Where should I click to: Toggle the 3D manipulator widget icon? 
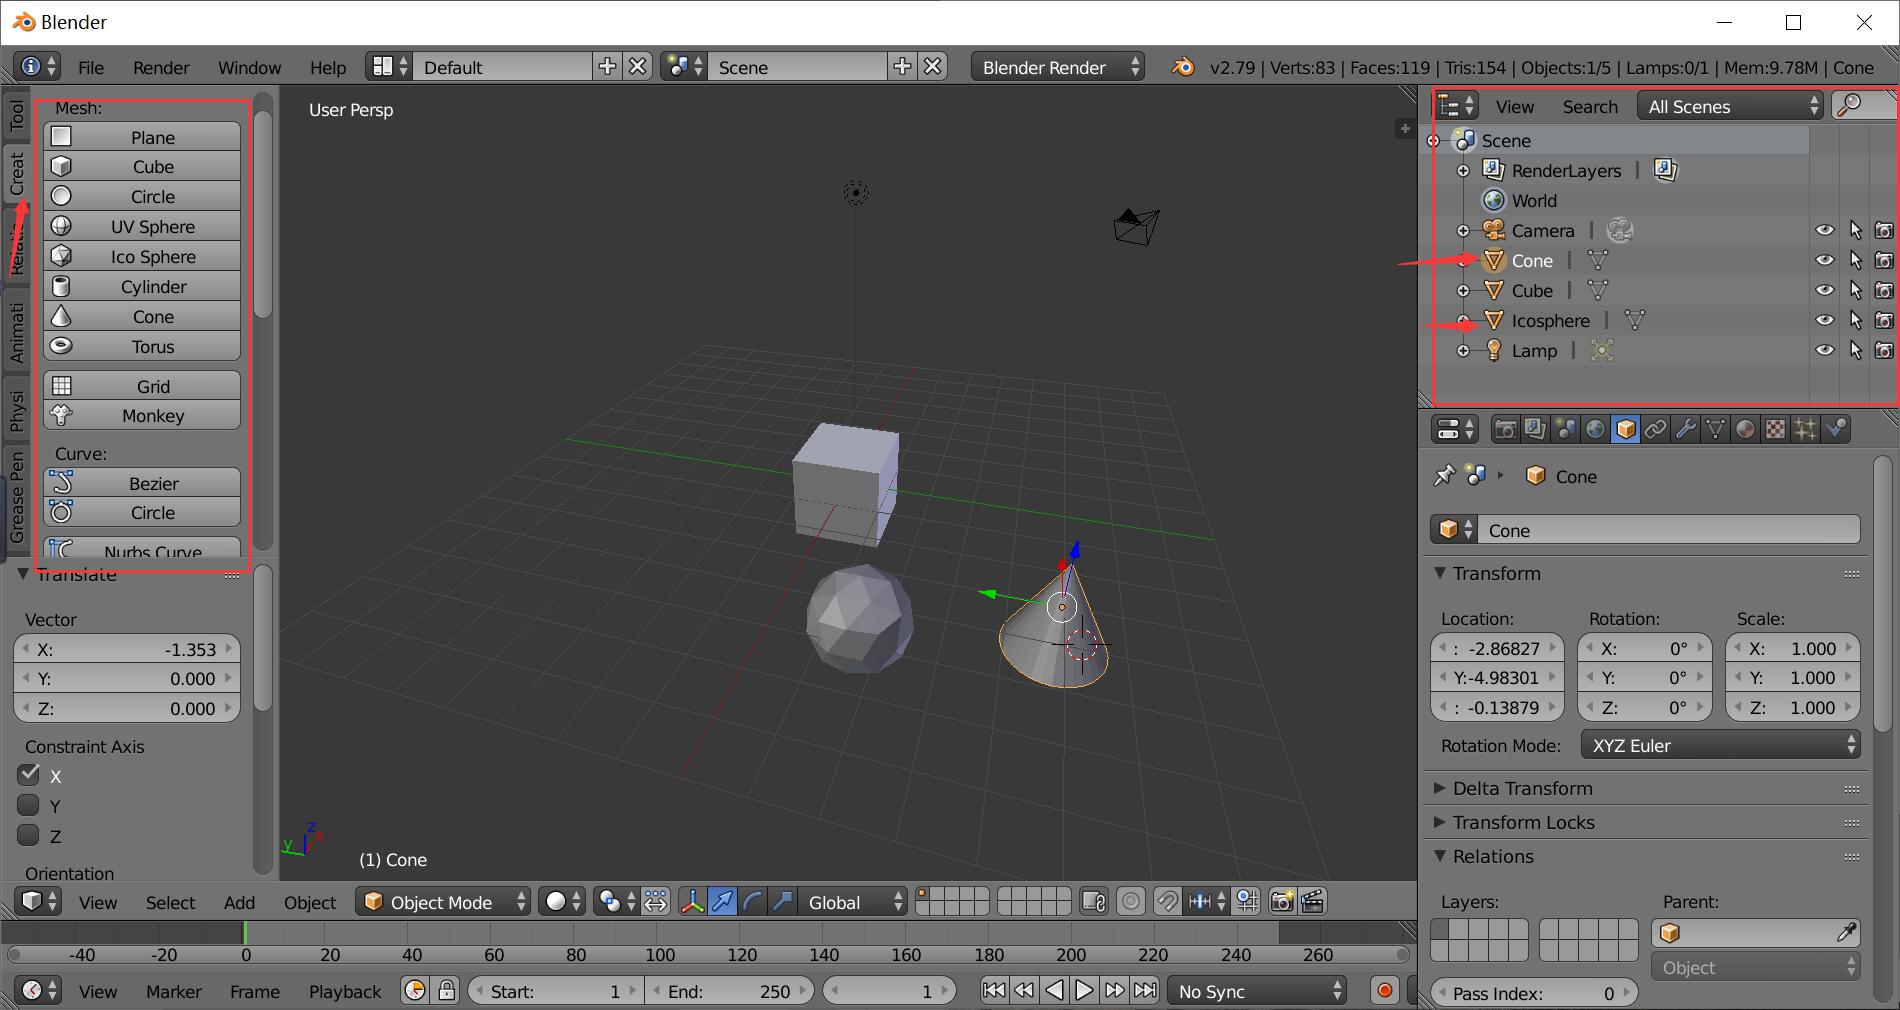691,902
